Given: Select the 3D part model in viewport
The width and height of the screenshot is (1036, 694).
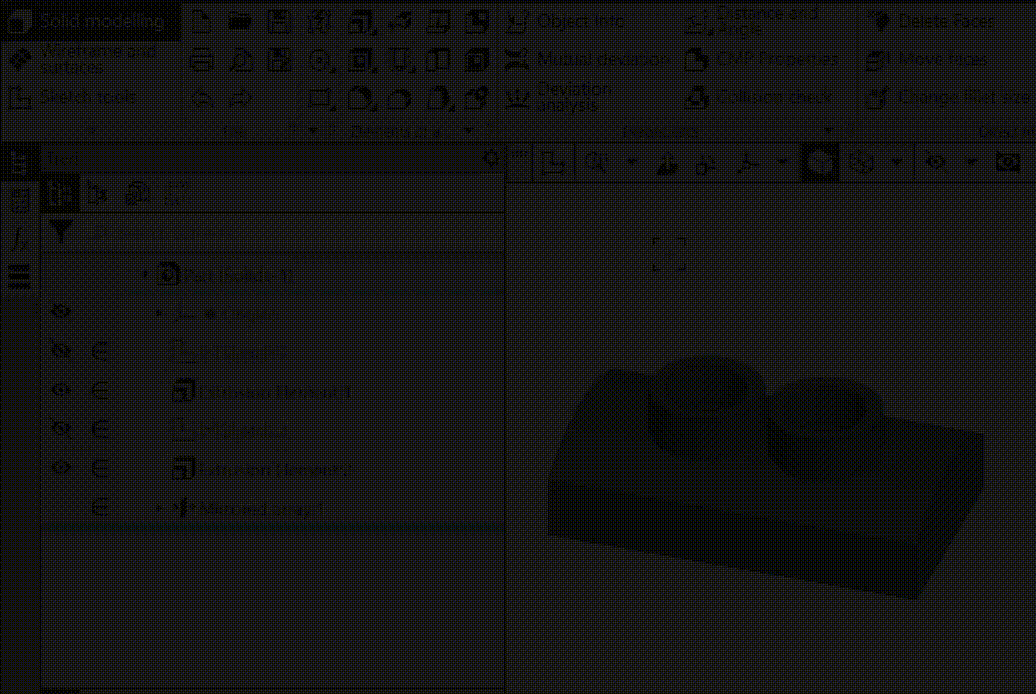Looking at the screenshot, I should click(760, 480).
